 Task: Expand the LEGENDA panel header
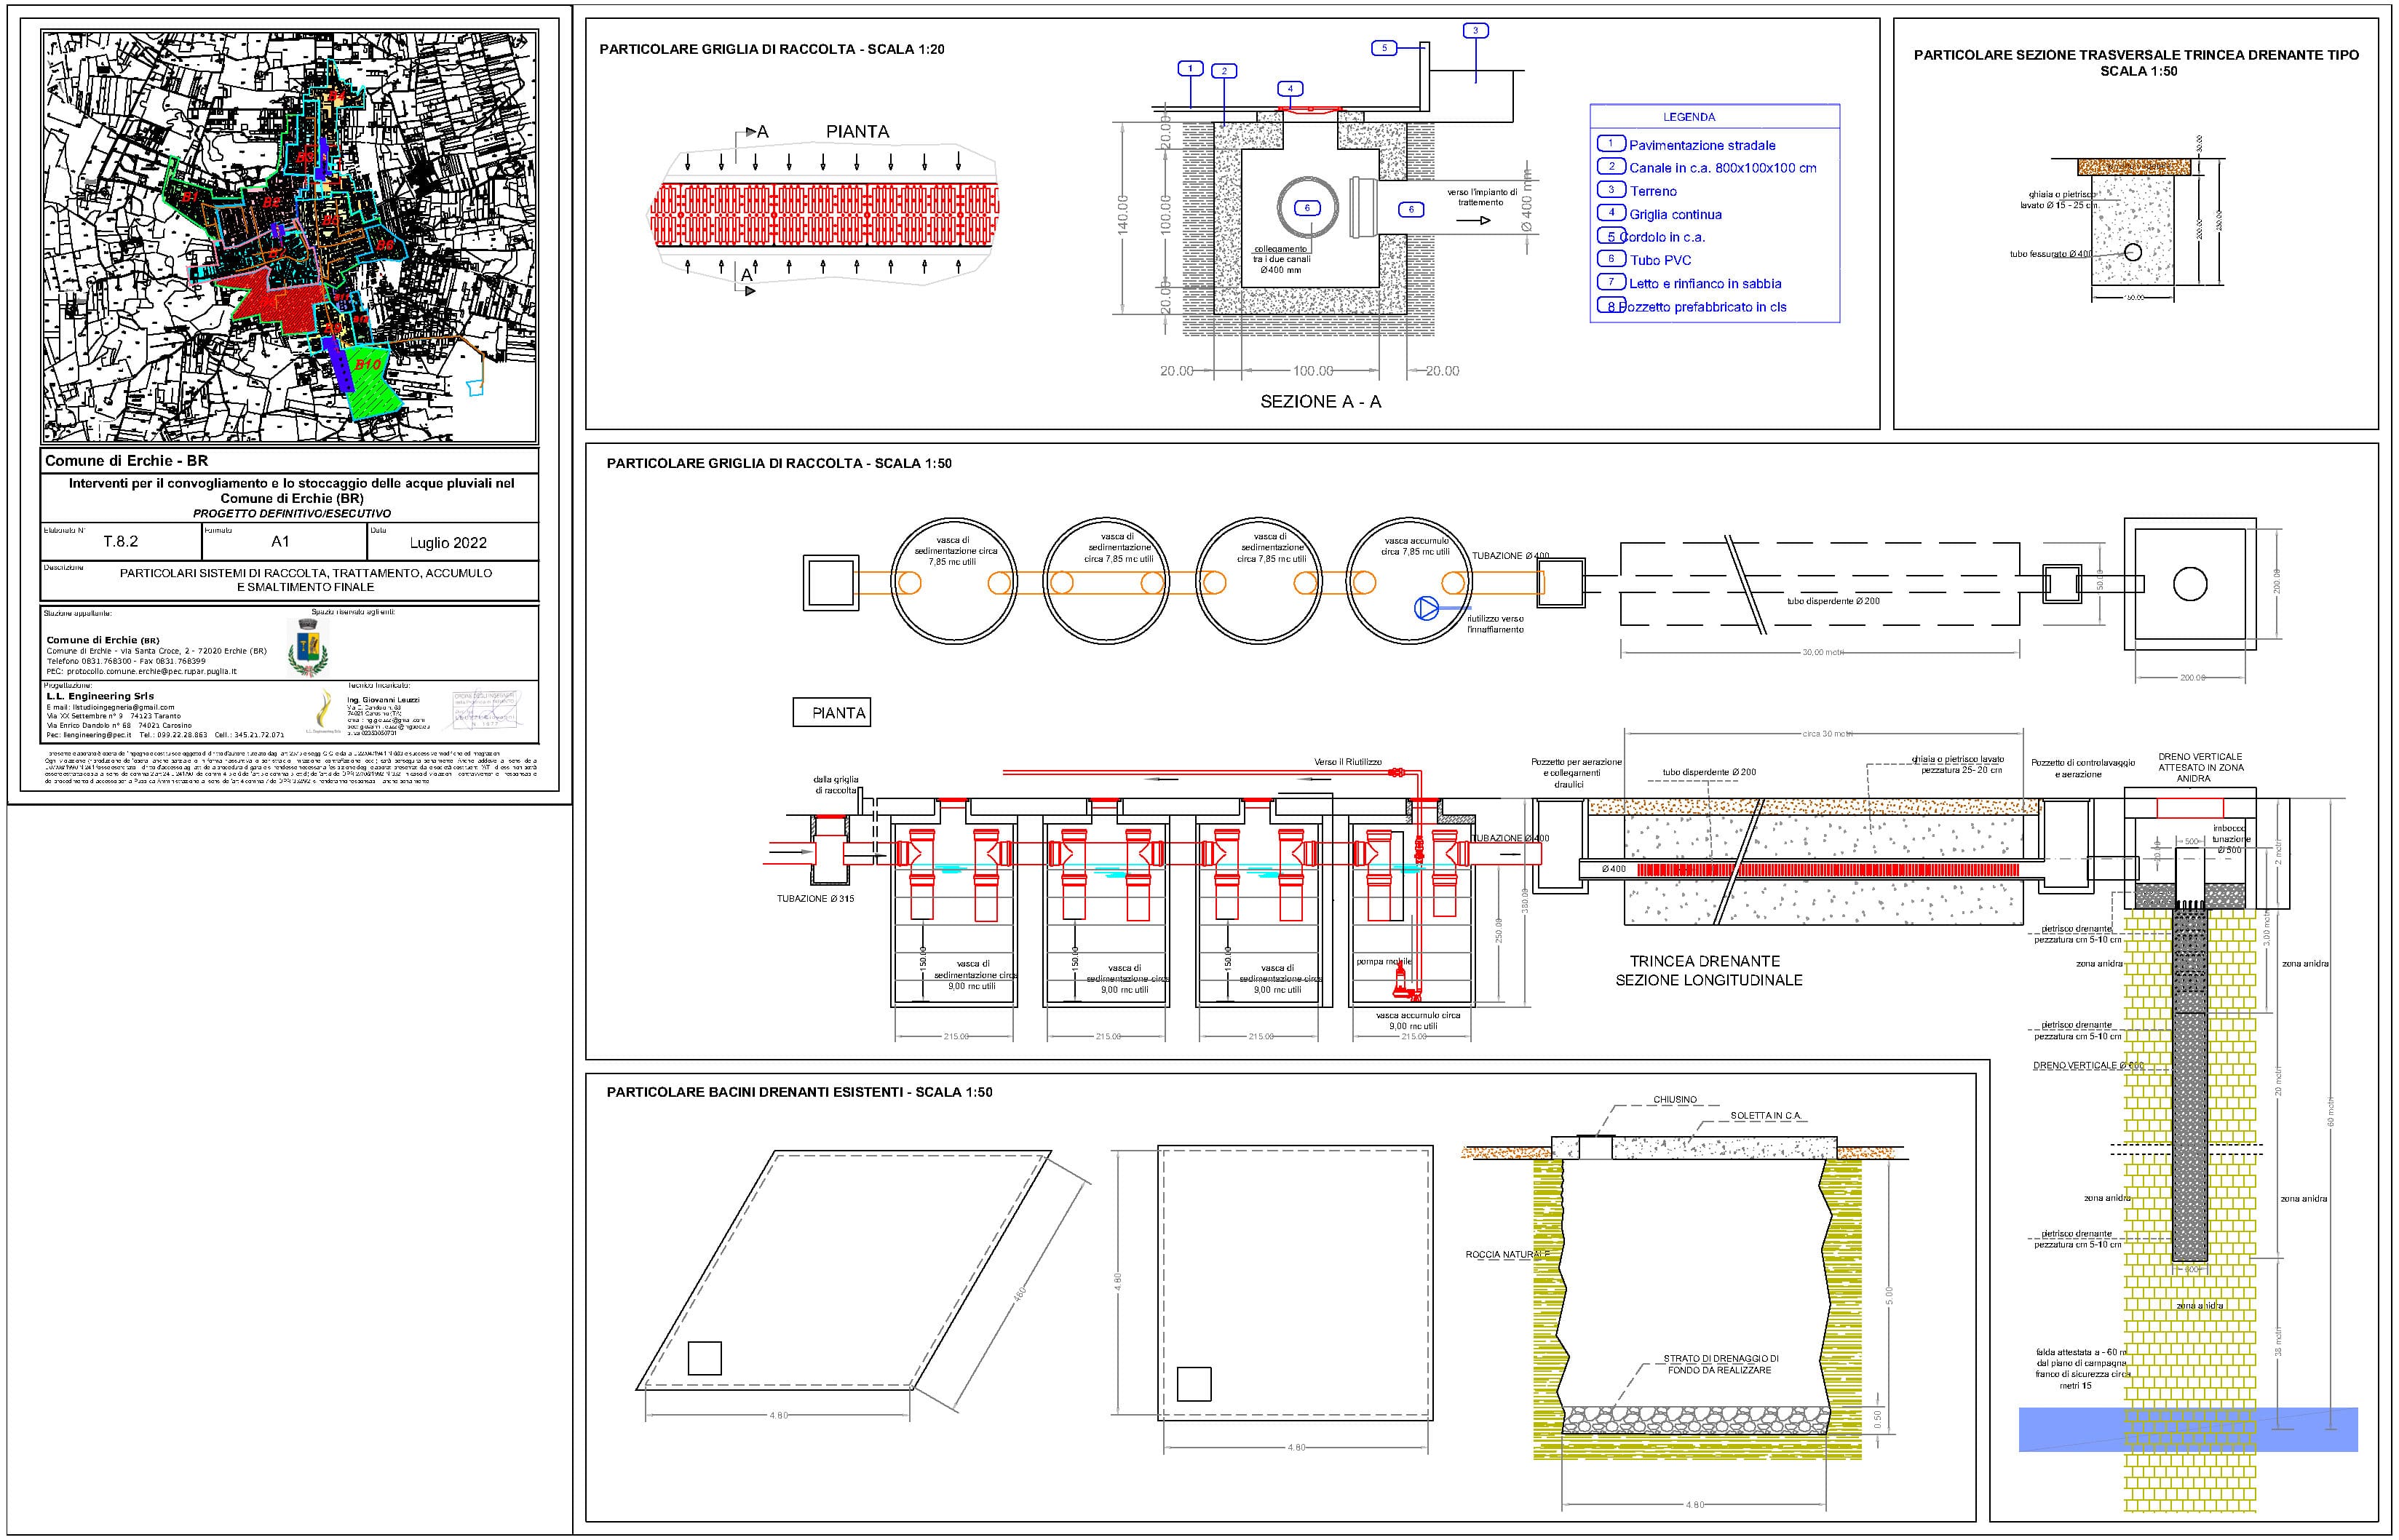point(1690,116)
